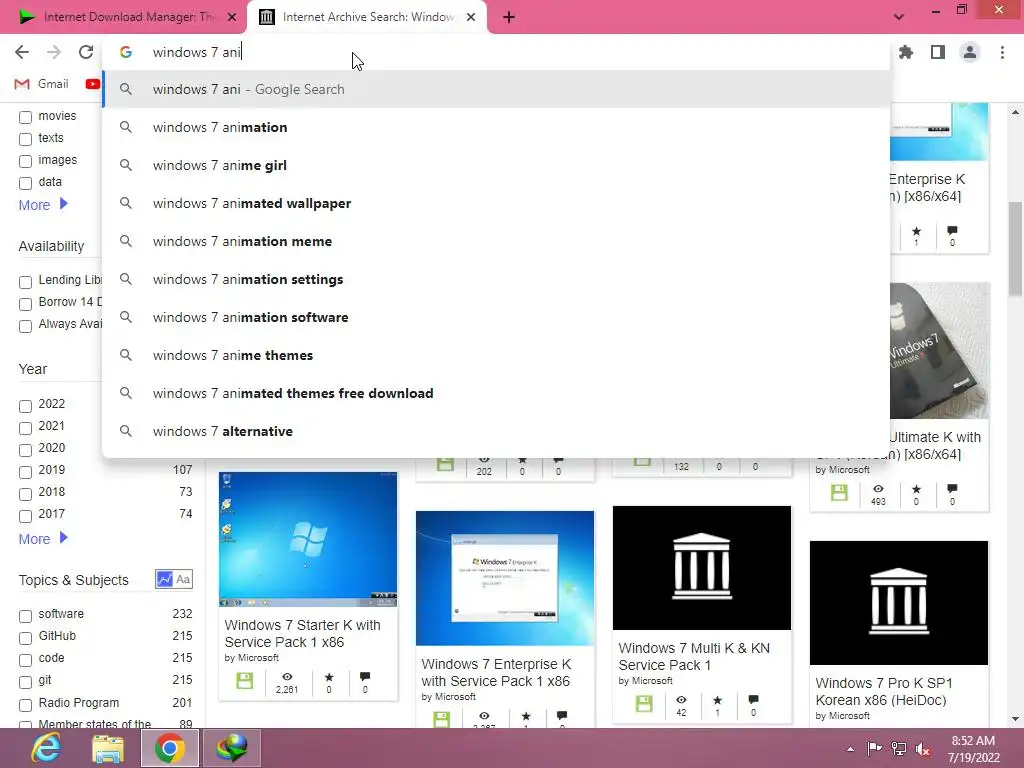
Task: Check the code topic filter
Action: pos(25,660)
